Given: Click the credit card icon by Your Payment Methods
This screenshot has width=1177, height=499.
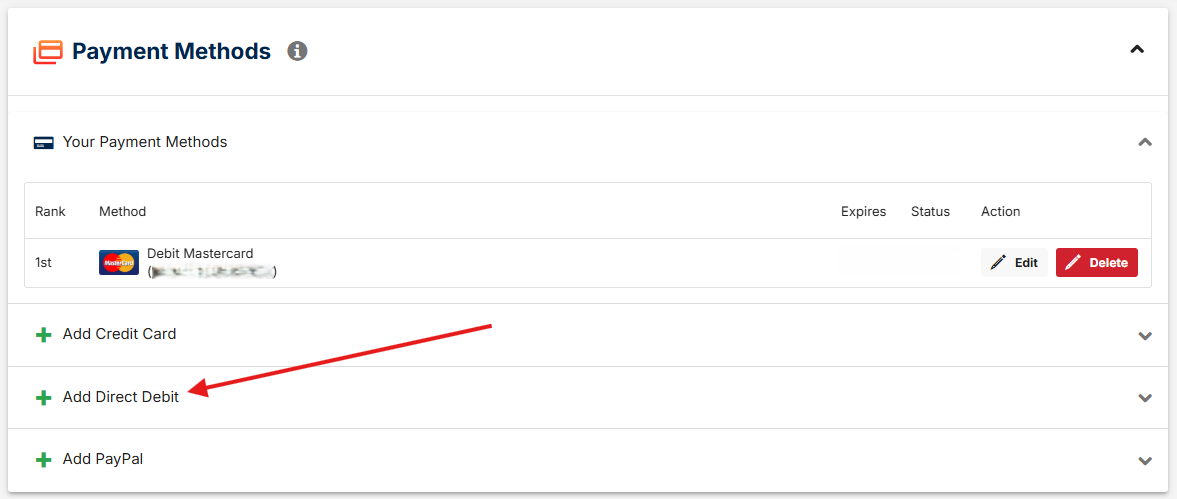Looking at the screenshot, I should [44, 143].
